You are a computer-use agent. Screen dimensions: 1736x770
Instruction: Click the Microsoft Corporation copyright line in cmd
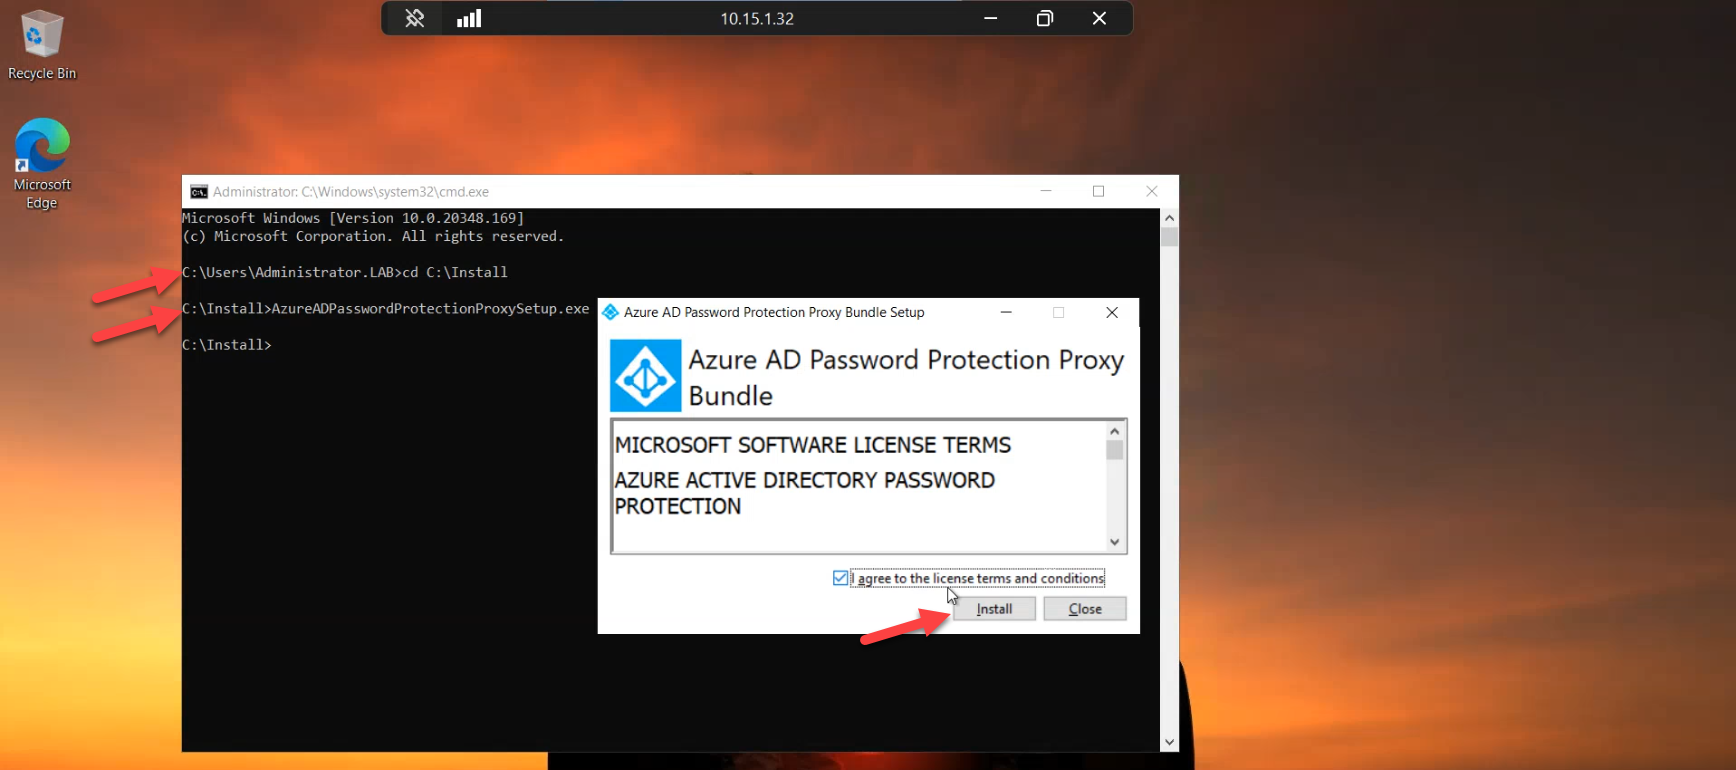(373, 236)
